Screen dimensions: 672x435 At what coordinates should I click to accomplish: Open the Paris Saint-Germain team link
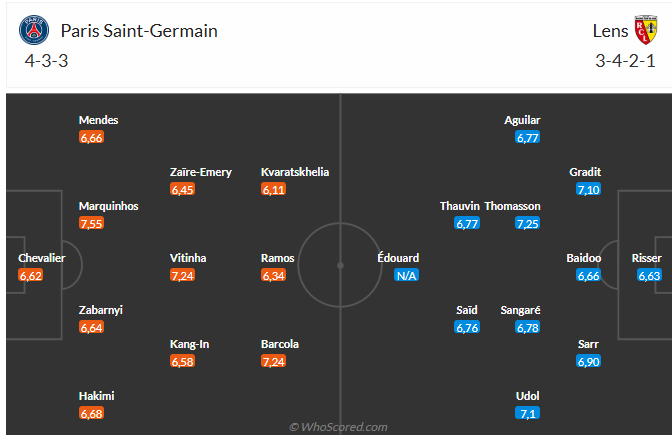tap(139, 31)
